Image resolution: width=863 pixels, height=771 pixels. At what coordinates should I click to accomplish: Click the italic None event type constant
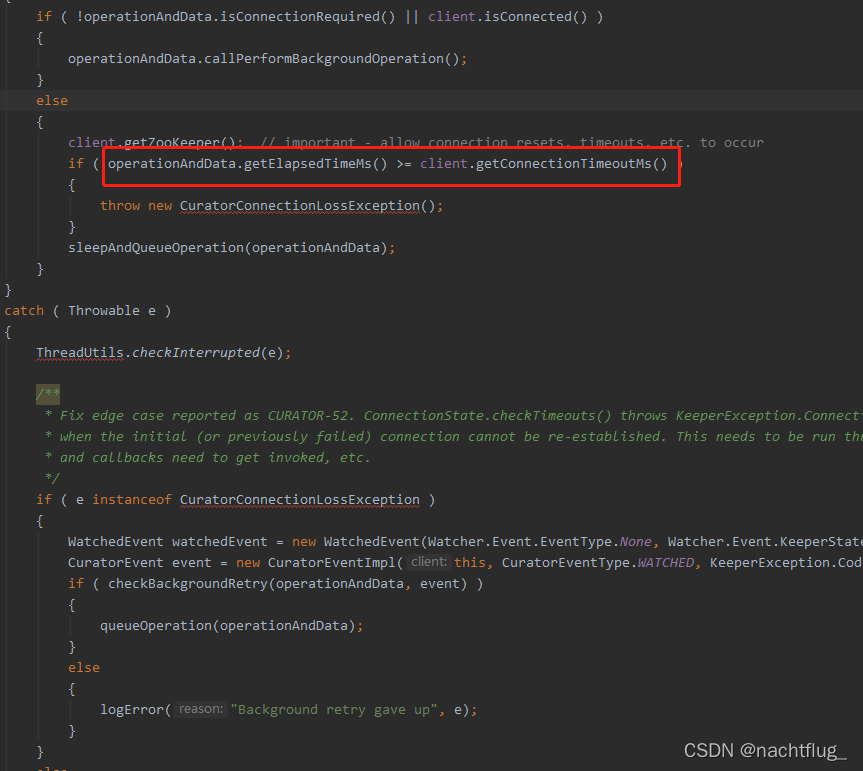pyautogui.click(x=636, y=542)
